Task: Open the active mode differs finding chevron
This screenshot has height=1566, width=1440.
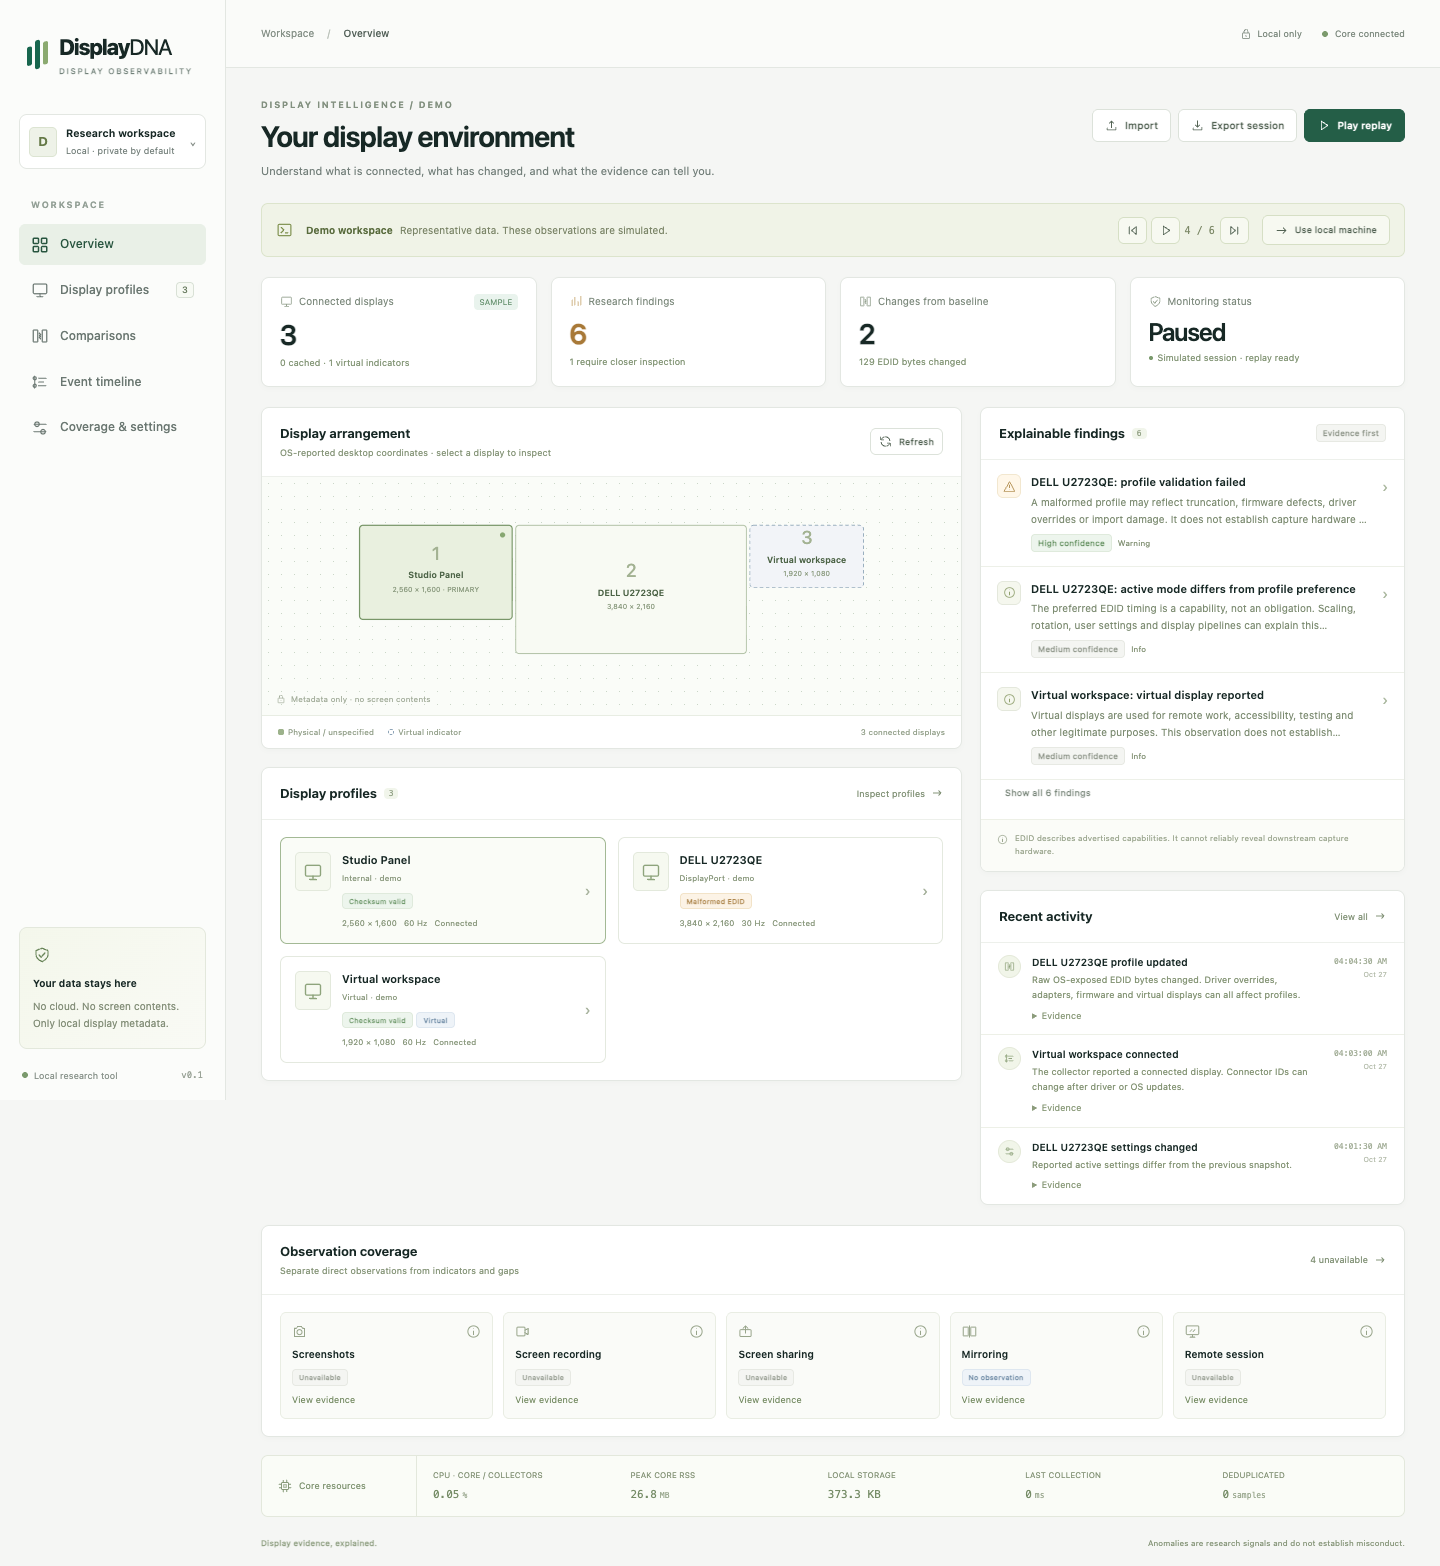Action: coord(1385,595)
